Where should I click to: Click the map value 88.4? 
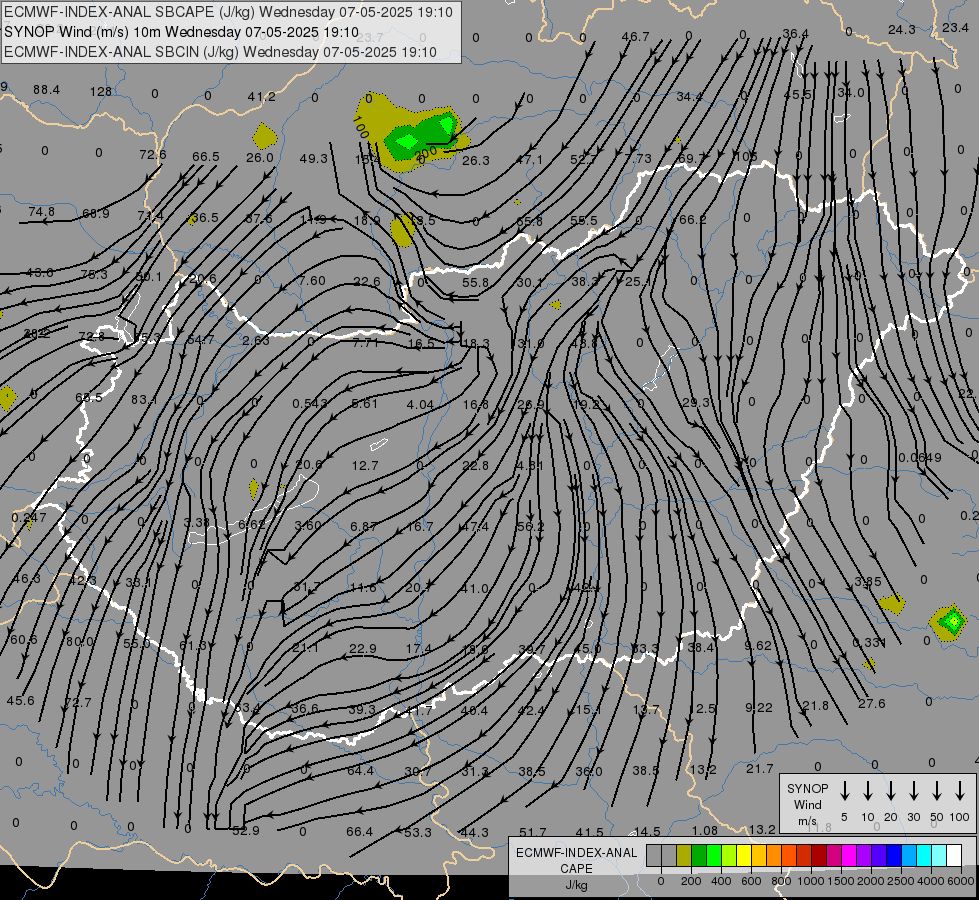[x=46, y=90]
